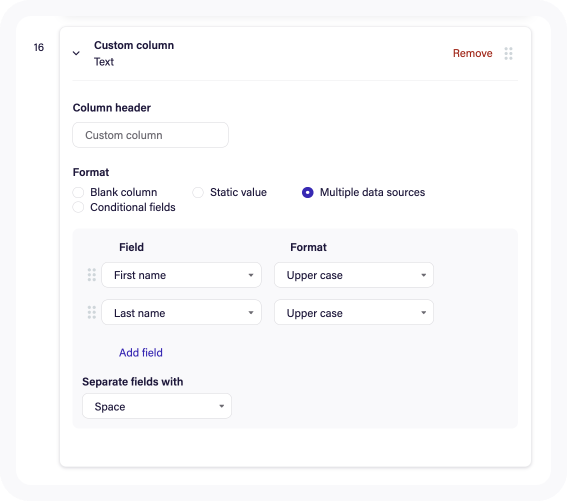Click the First name row drag handle
Image resolution: width=567 pixels, height=501 pixels.
coord(92,275)
